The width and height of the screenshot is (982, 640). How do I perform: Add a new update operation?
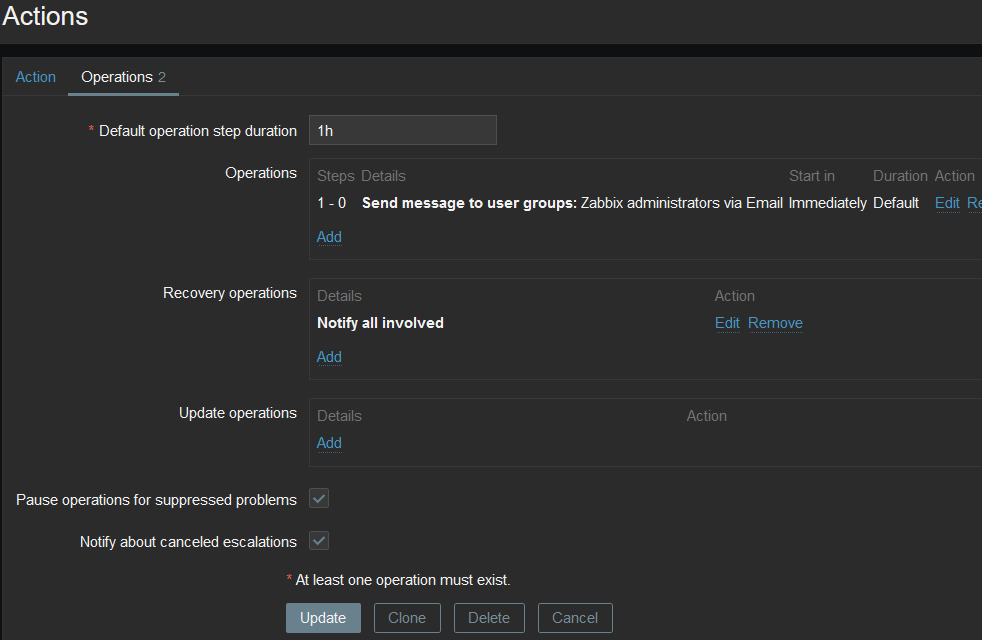pos(329,443)
